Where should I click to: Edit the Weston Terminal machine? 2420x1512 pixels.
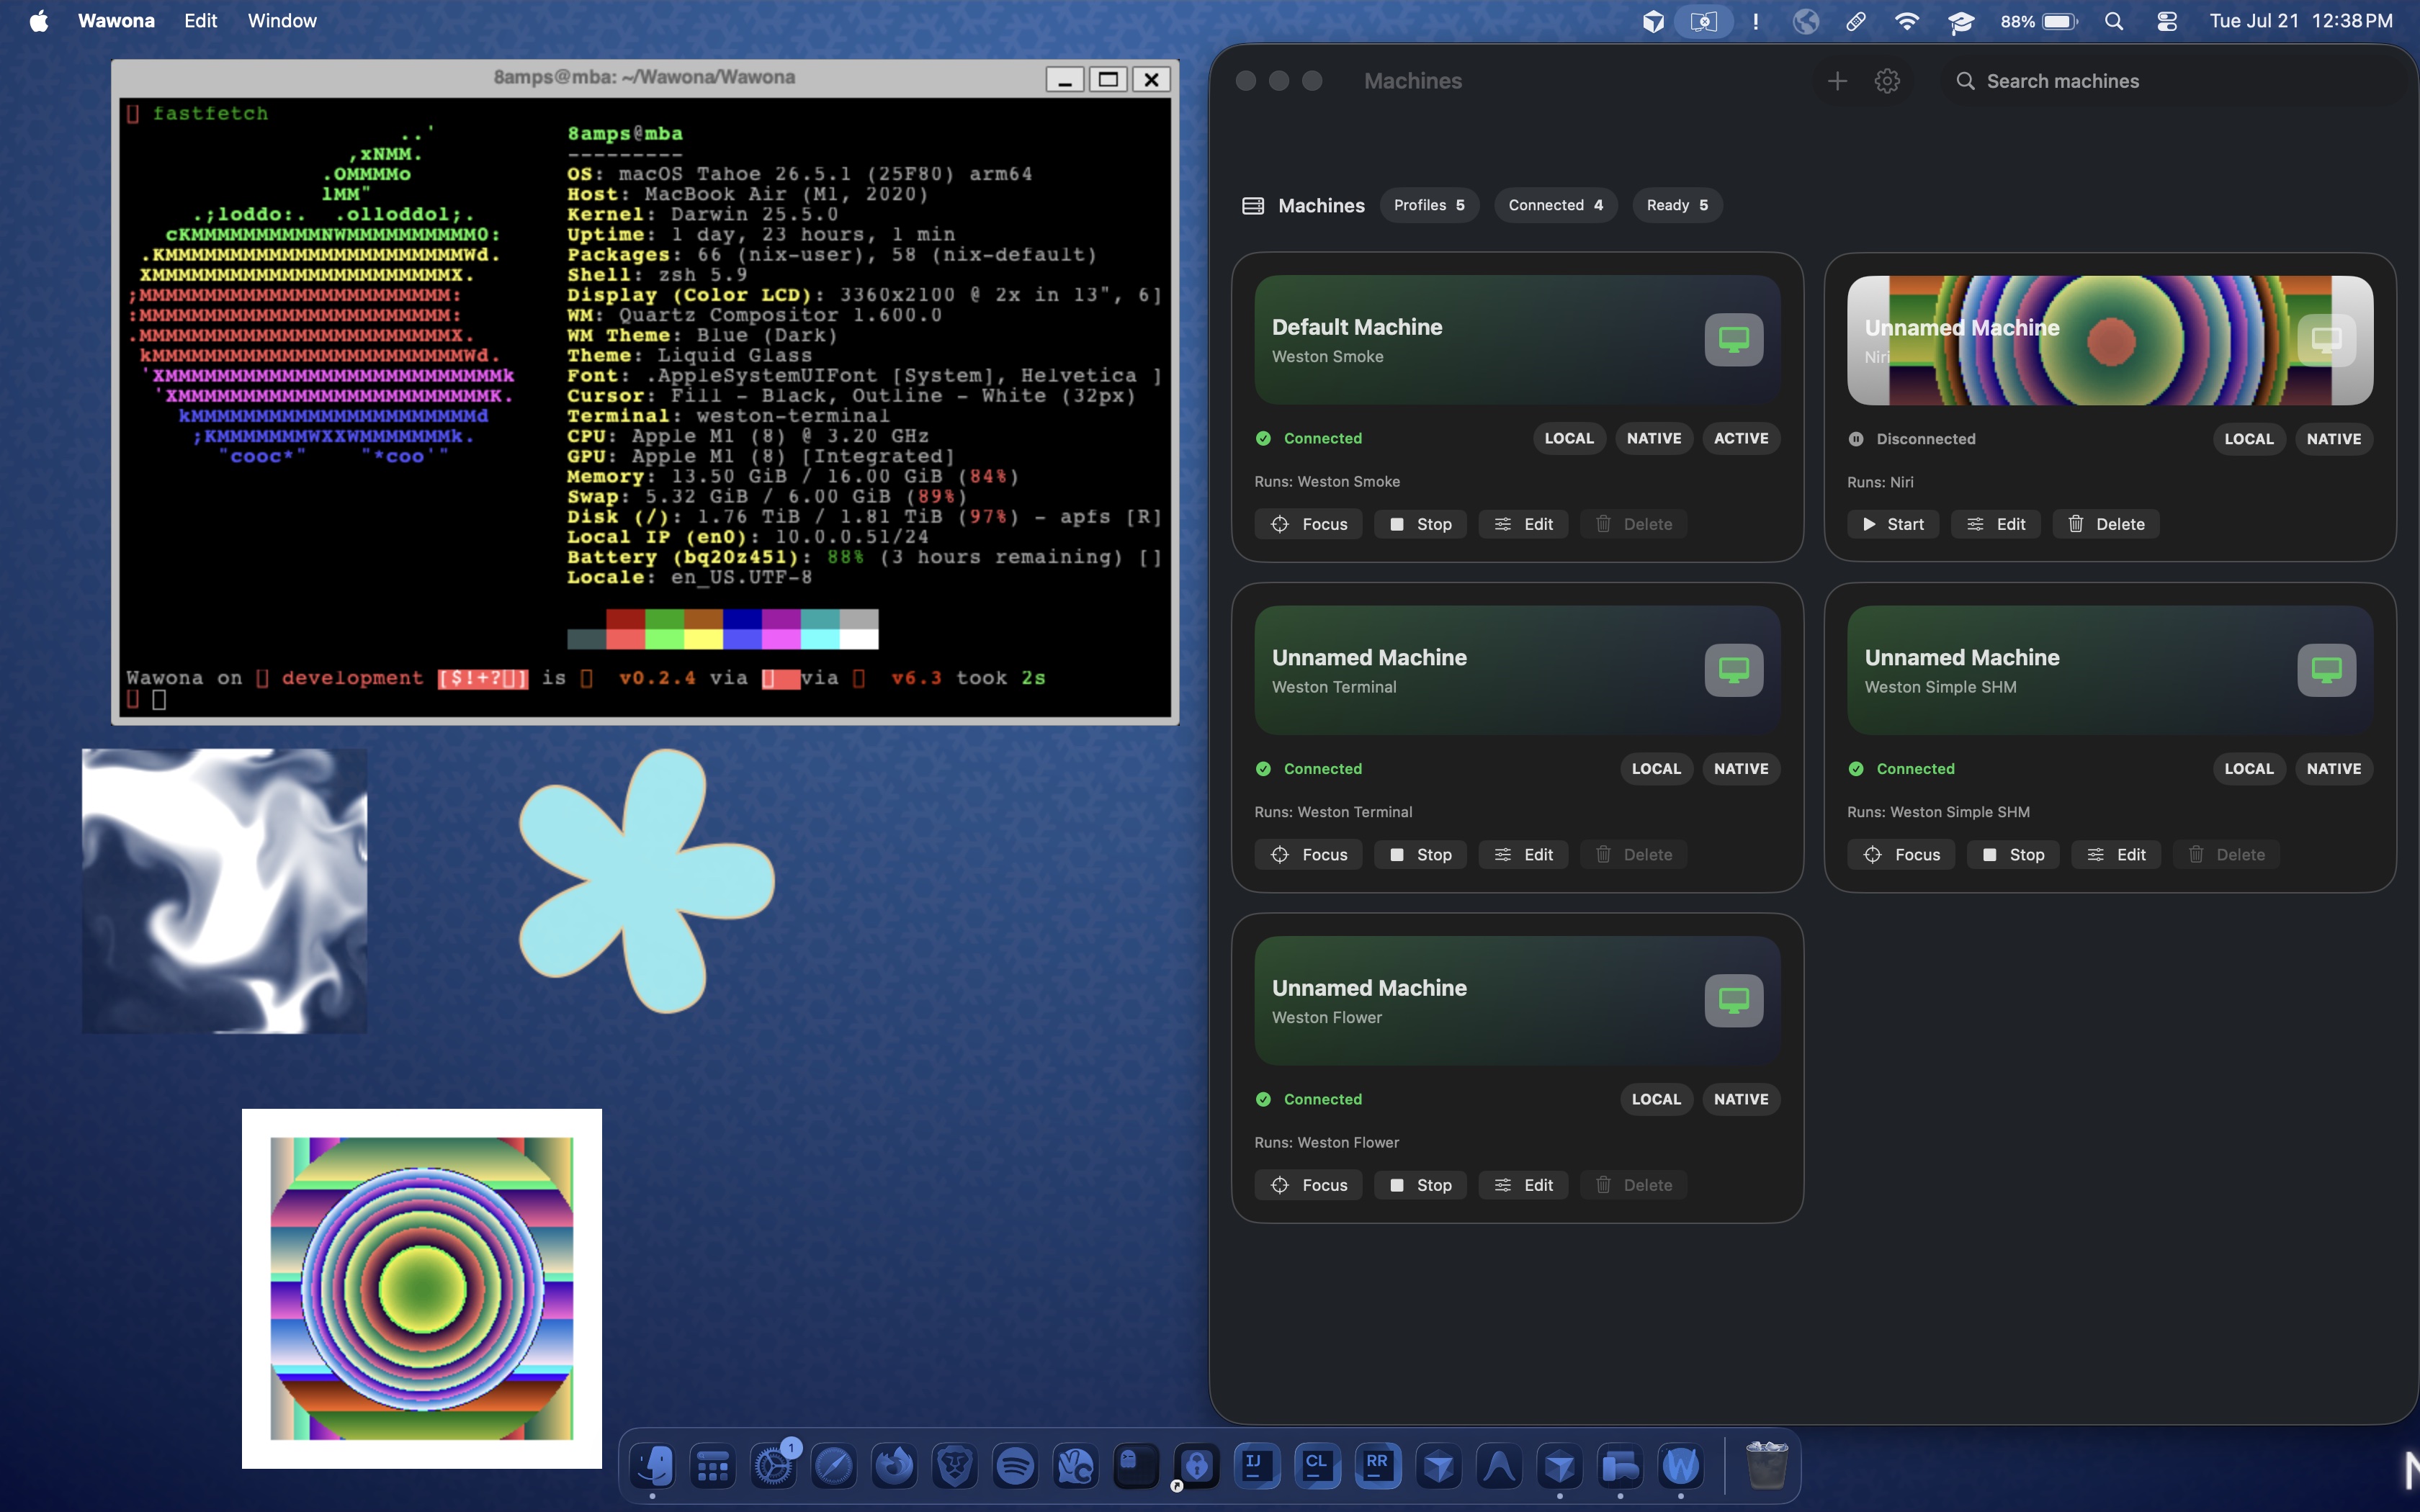[x=1523, y=855]
